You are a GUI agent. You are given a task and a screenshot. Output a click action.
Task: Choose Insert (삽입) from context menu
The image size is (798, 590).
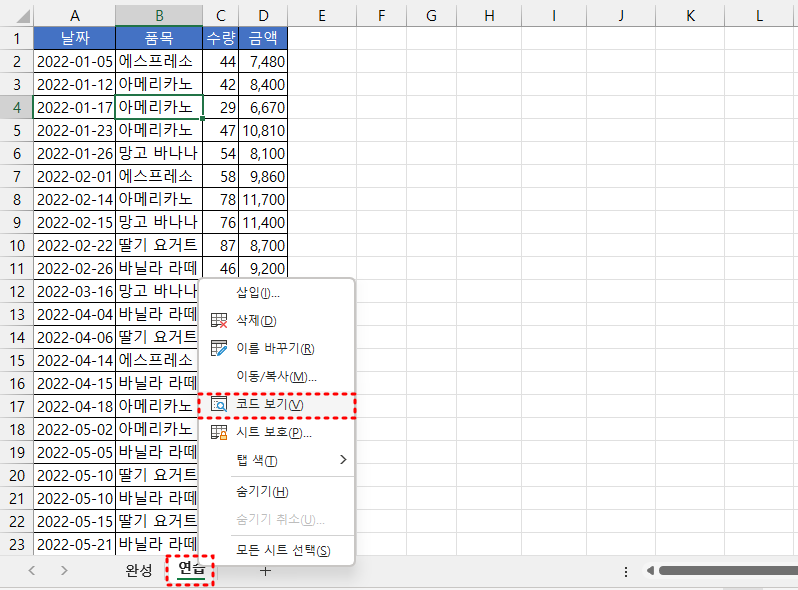pyautogui.click(x=258, y=293)
